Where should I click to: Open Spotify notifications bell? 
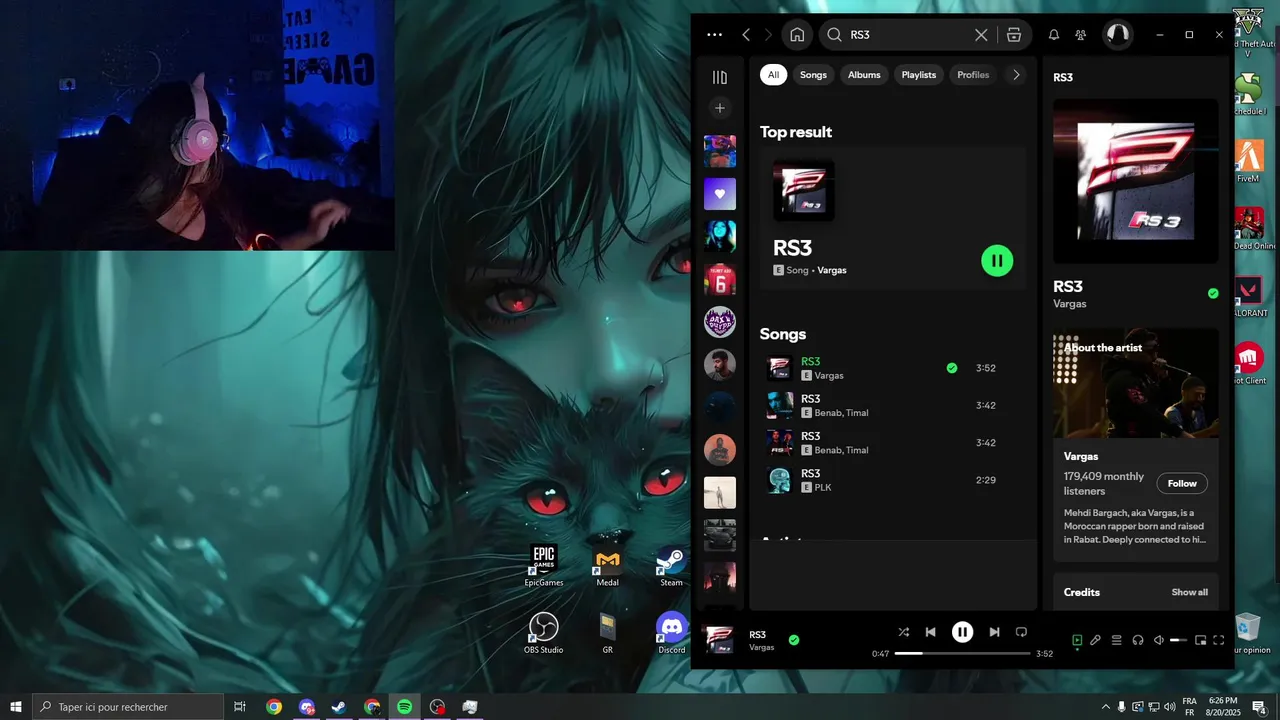click(x=1054, y=35)
